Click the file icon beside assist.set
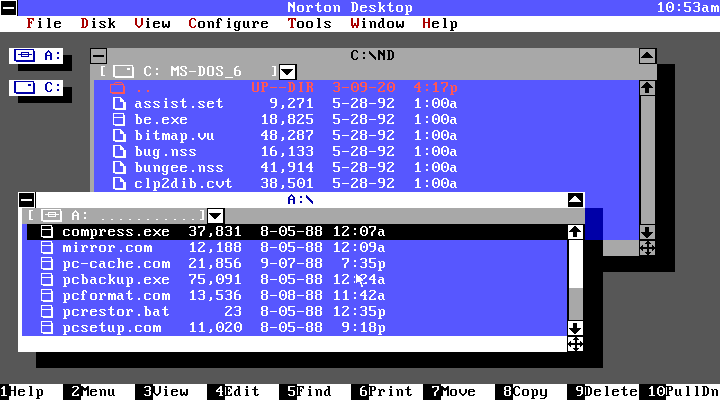720x400 pixels. pos(119,103)
